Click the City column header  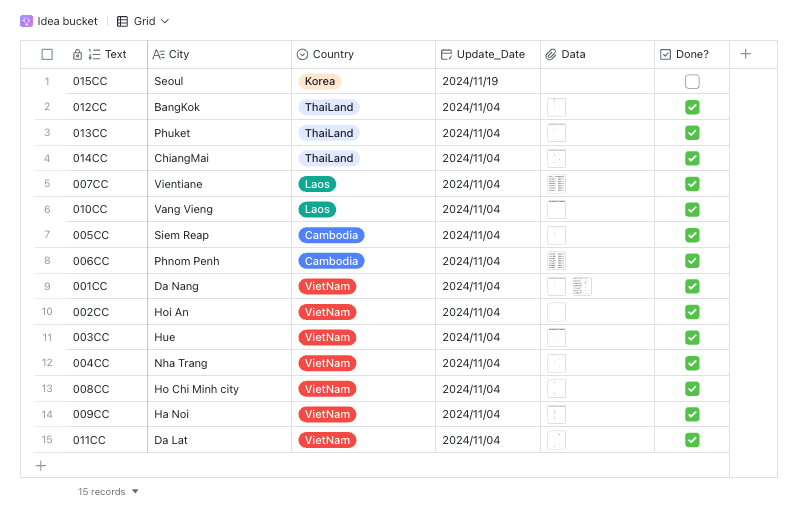pos(219,54)
